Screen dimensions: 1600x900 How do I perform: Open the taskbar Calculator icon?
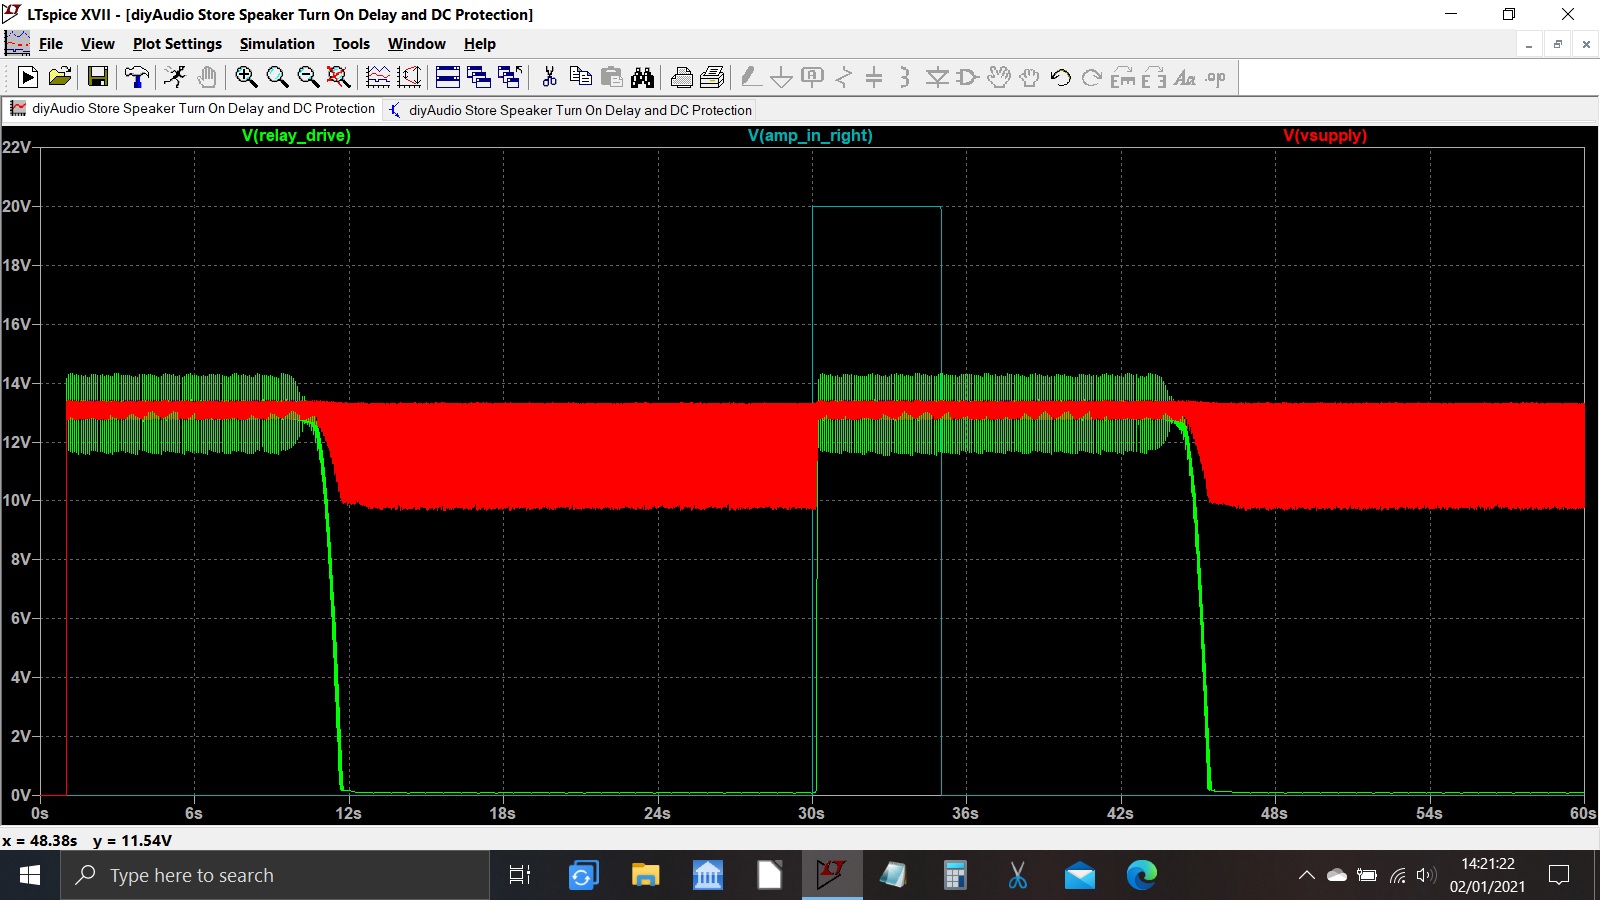(955, 875)
